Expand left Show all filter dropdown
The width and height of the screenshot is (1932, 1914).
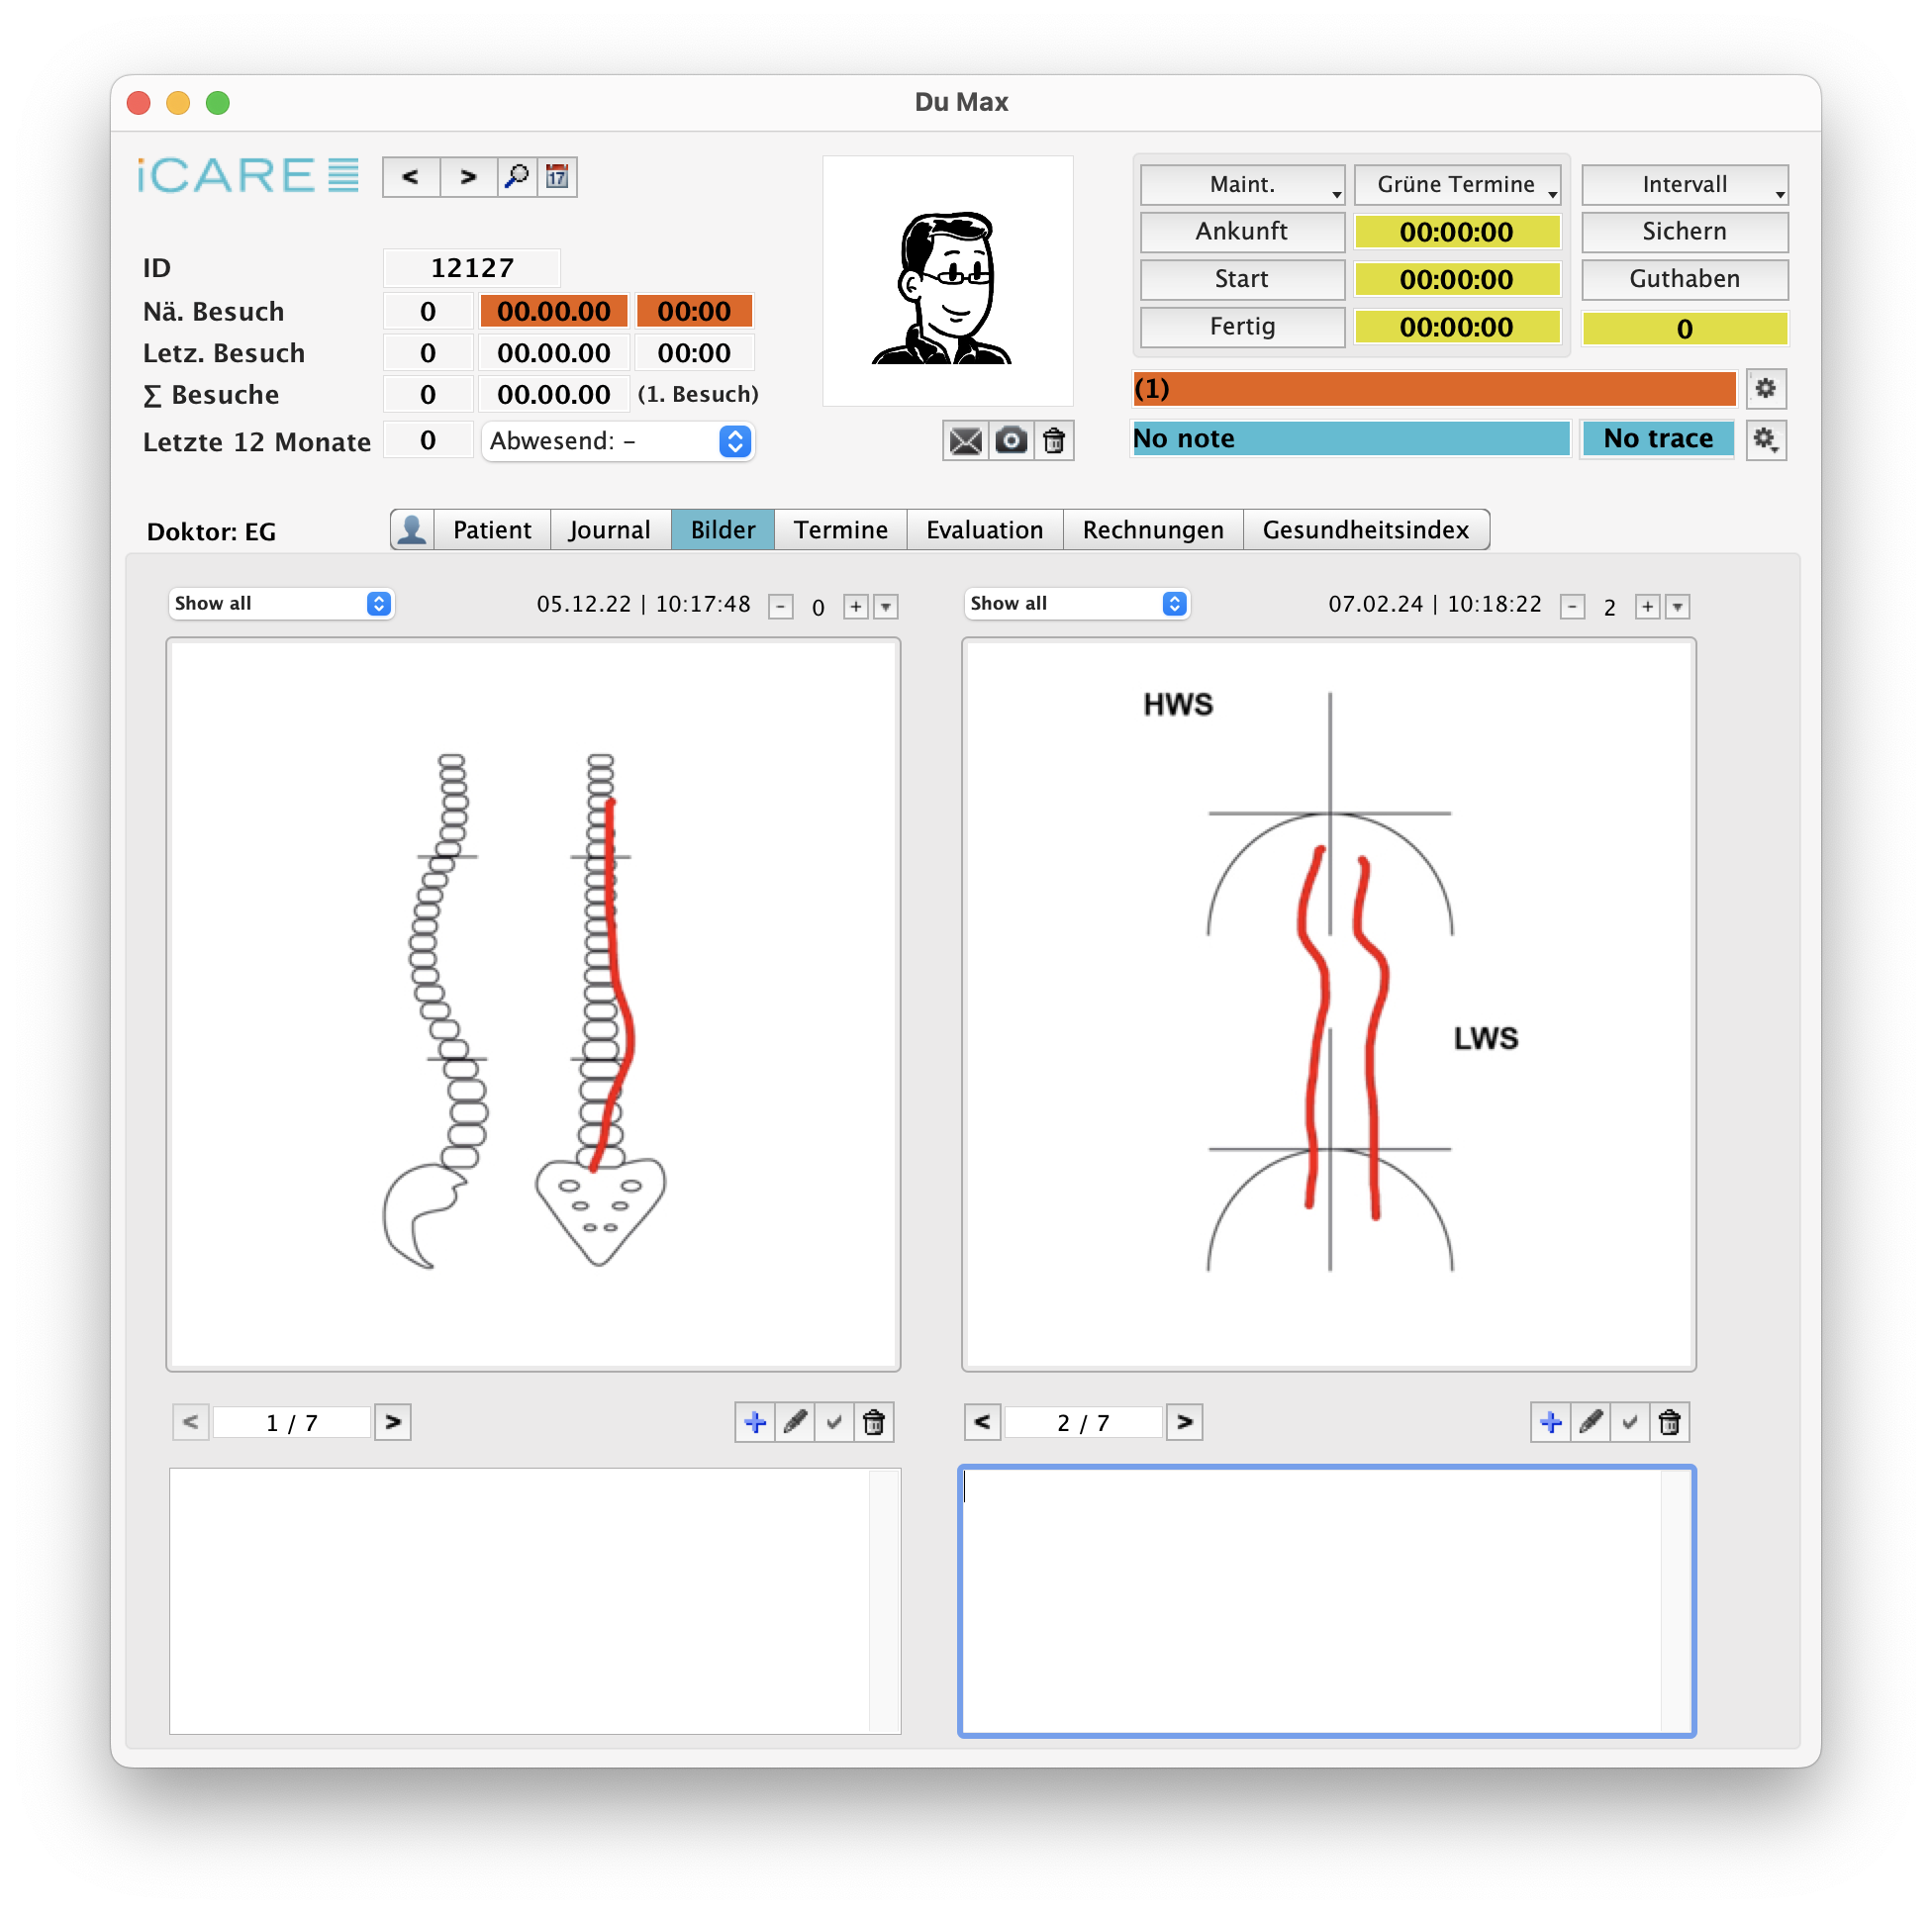click(281, 603)
